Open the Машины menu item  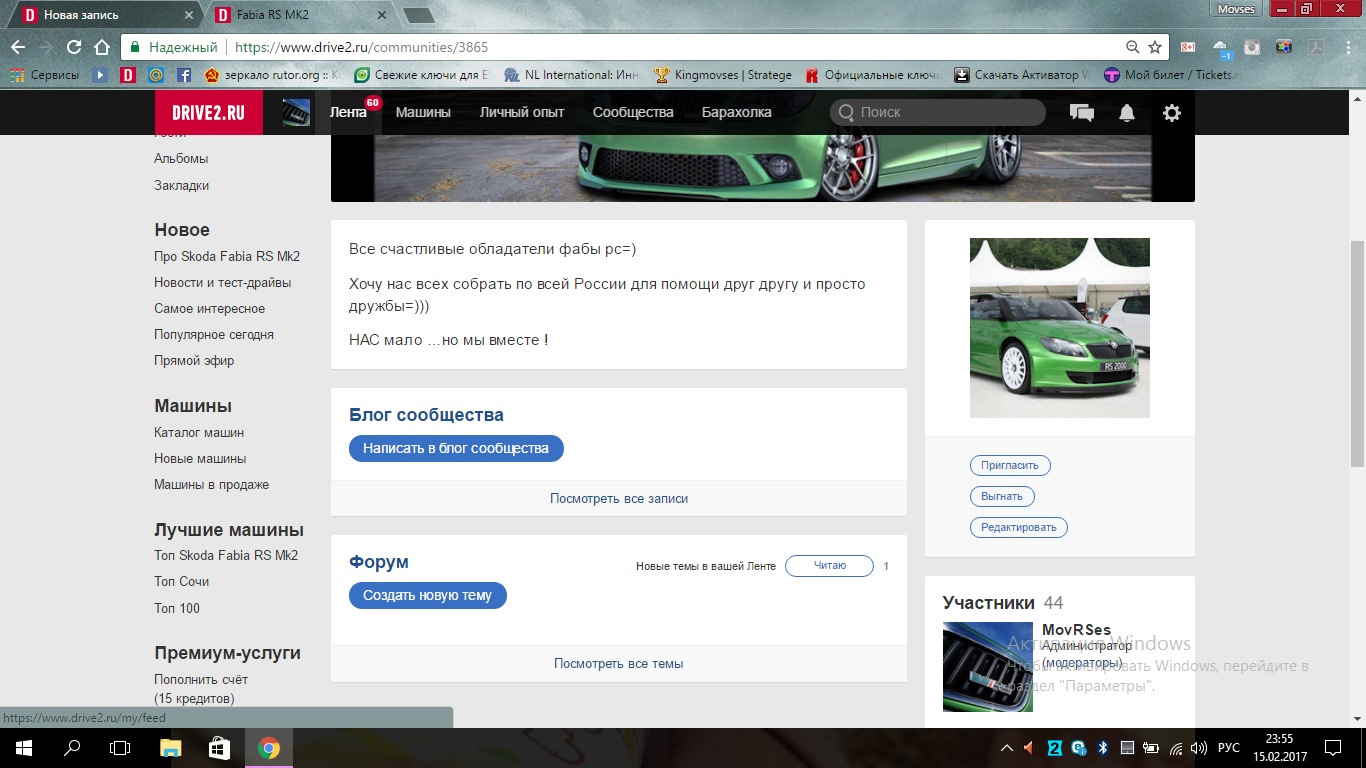coord(423,112)
